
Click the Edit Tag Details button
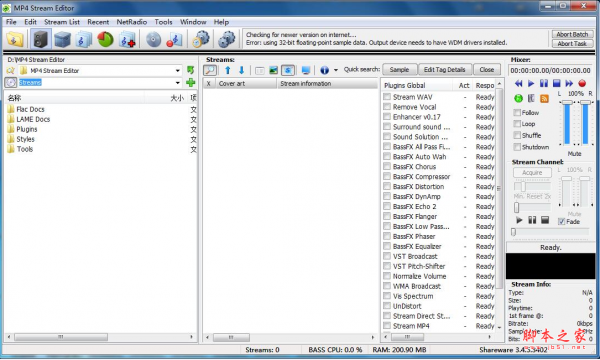[444, 70]
